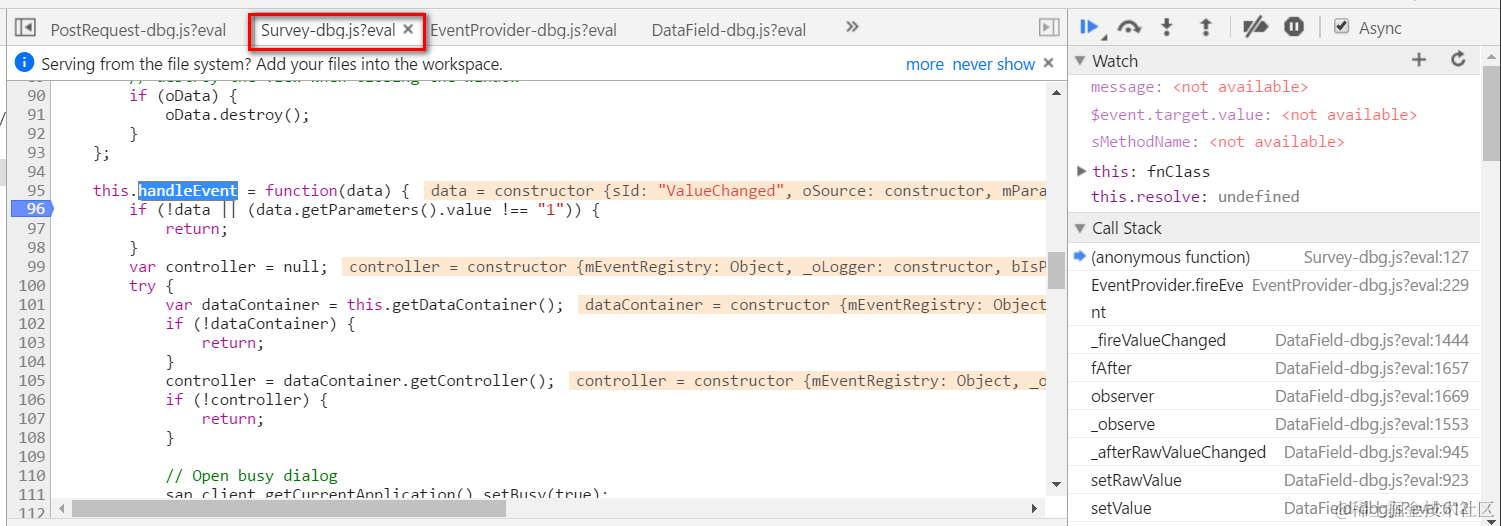Open the DataField-dbg.js?eval:1657 source link

[x=1372, y=368]
